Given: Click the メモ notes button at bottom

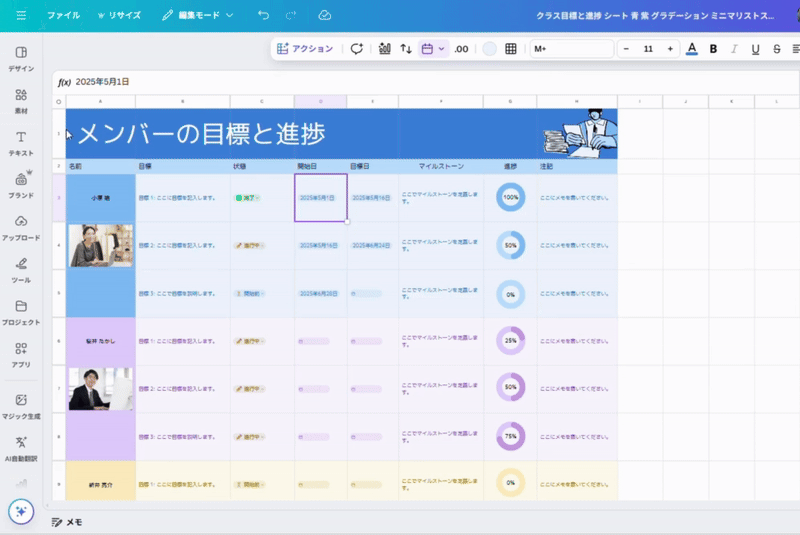Looking at the screenshot, I should [x=67, y=522].
